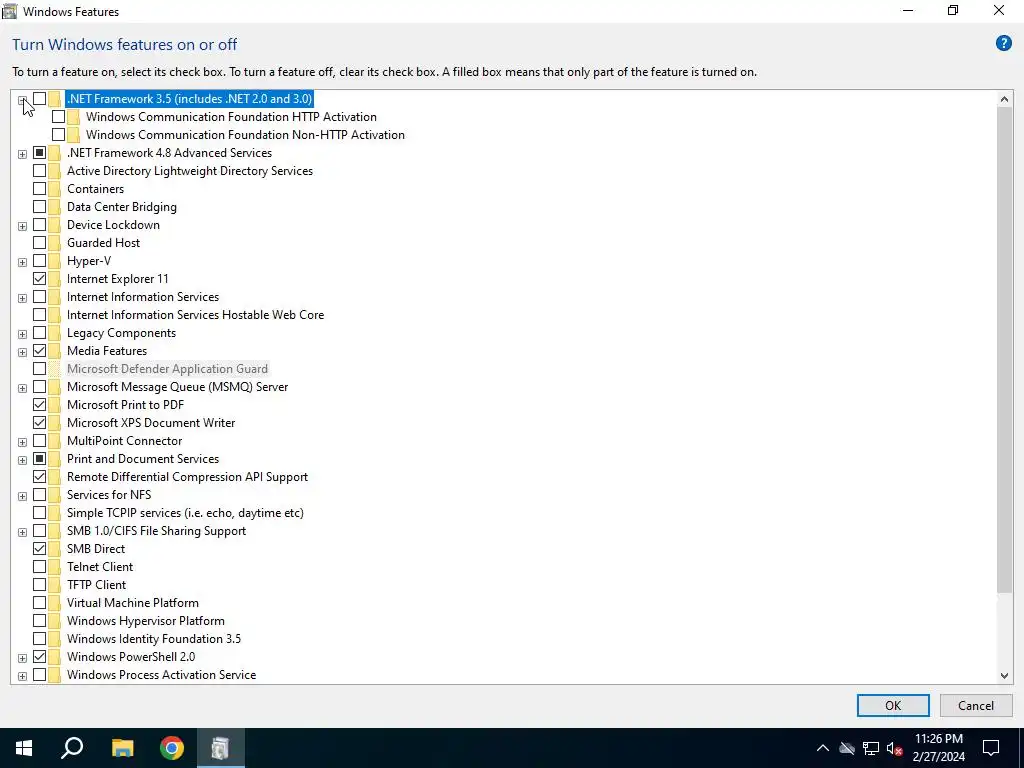Enable TFTP Client checkbox

[x=40, y=584]
